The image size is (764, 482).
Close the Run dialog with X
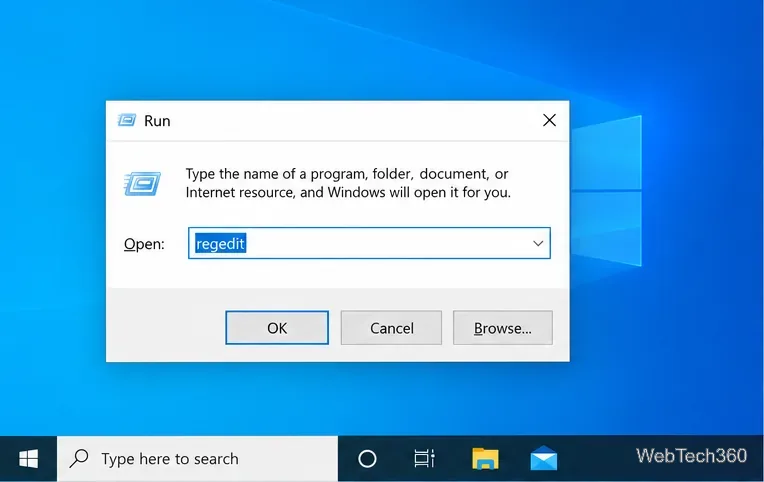pyautogui.click(x=549, y=120)
